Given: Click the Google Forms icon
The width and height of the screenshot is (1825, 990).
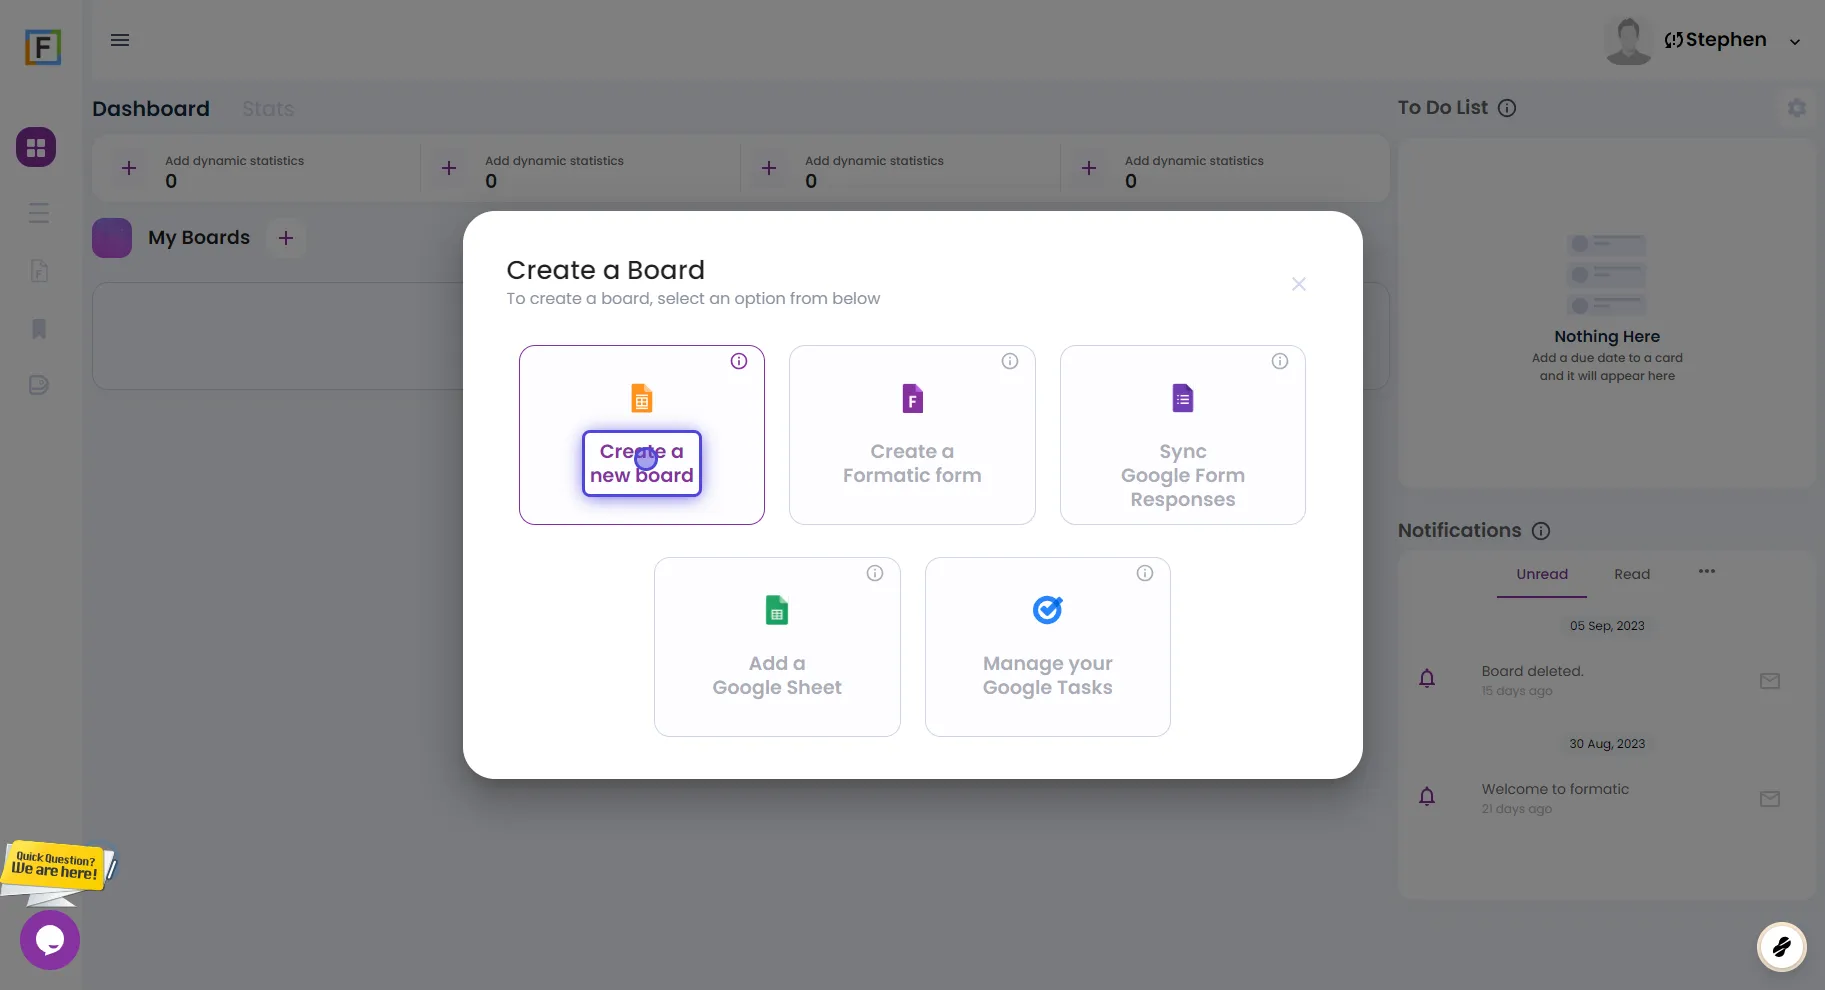Looking at the screenshot, I should click(x=1183, y=398).
